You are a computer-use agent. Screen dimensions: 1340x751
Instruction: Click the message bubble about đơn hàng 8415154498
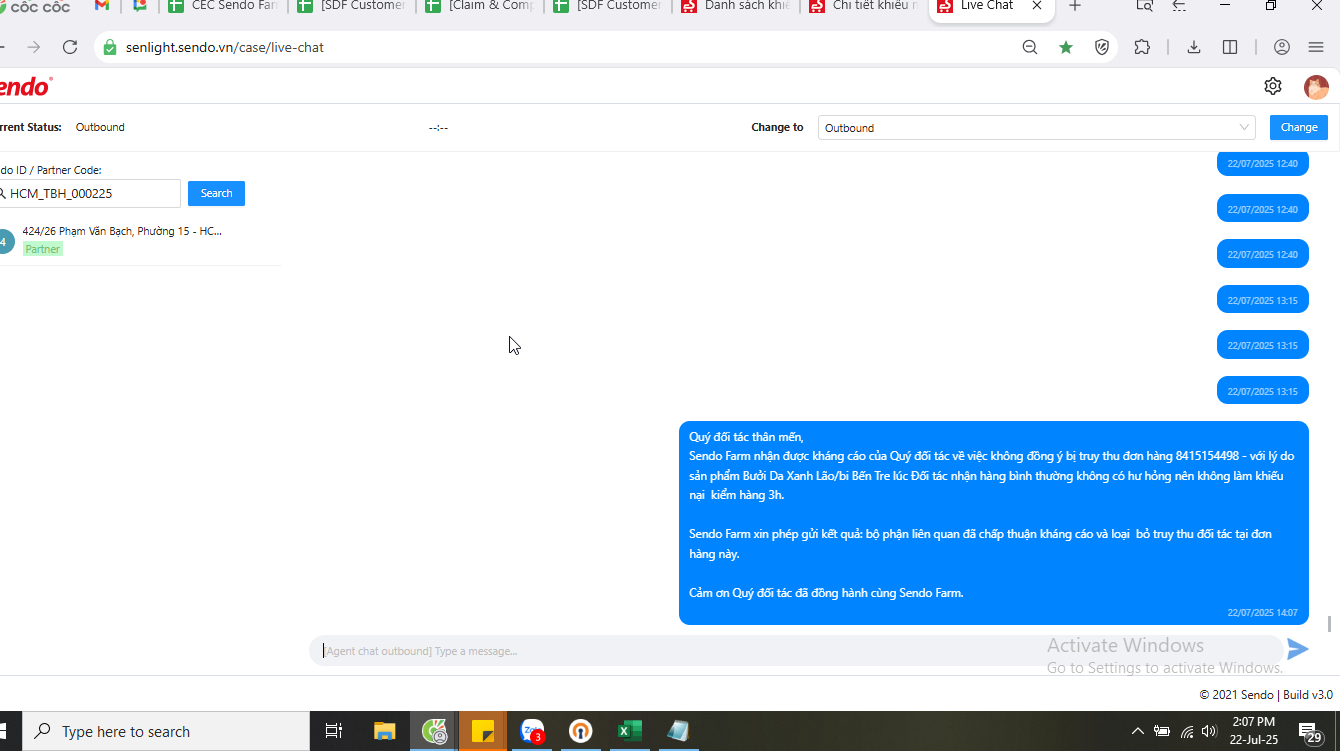pos(994,523)
